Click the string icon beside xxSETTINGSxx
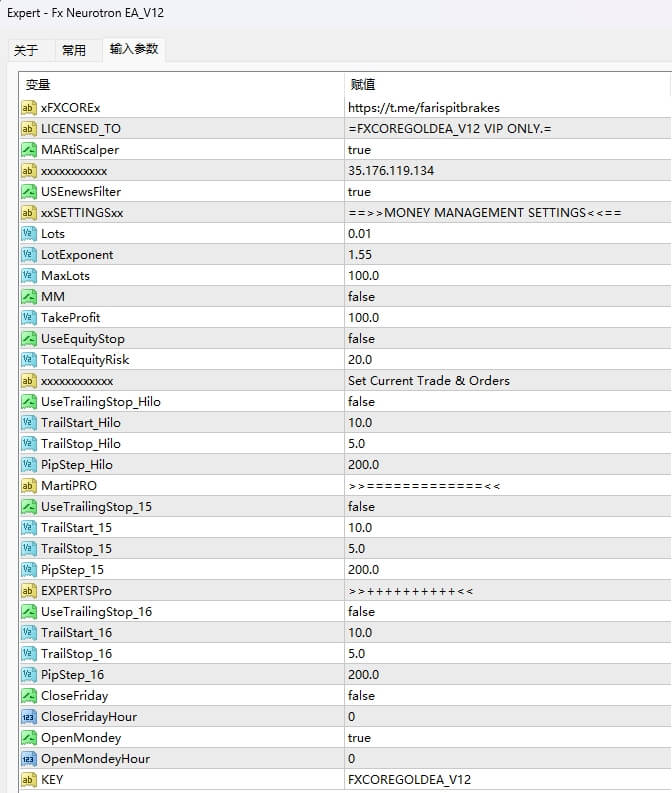Screen dimensions: 672x793 29,213
